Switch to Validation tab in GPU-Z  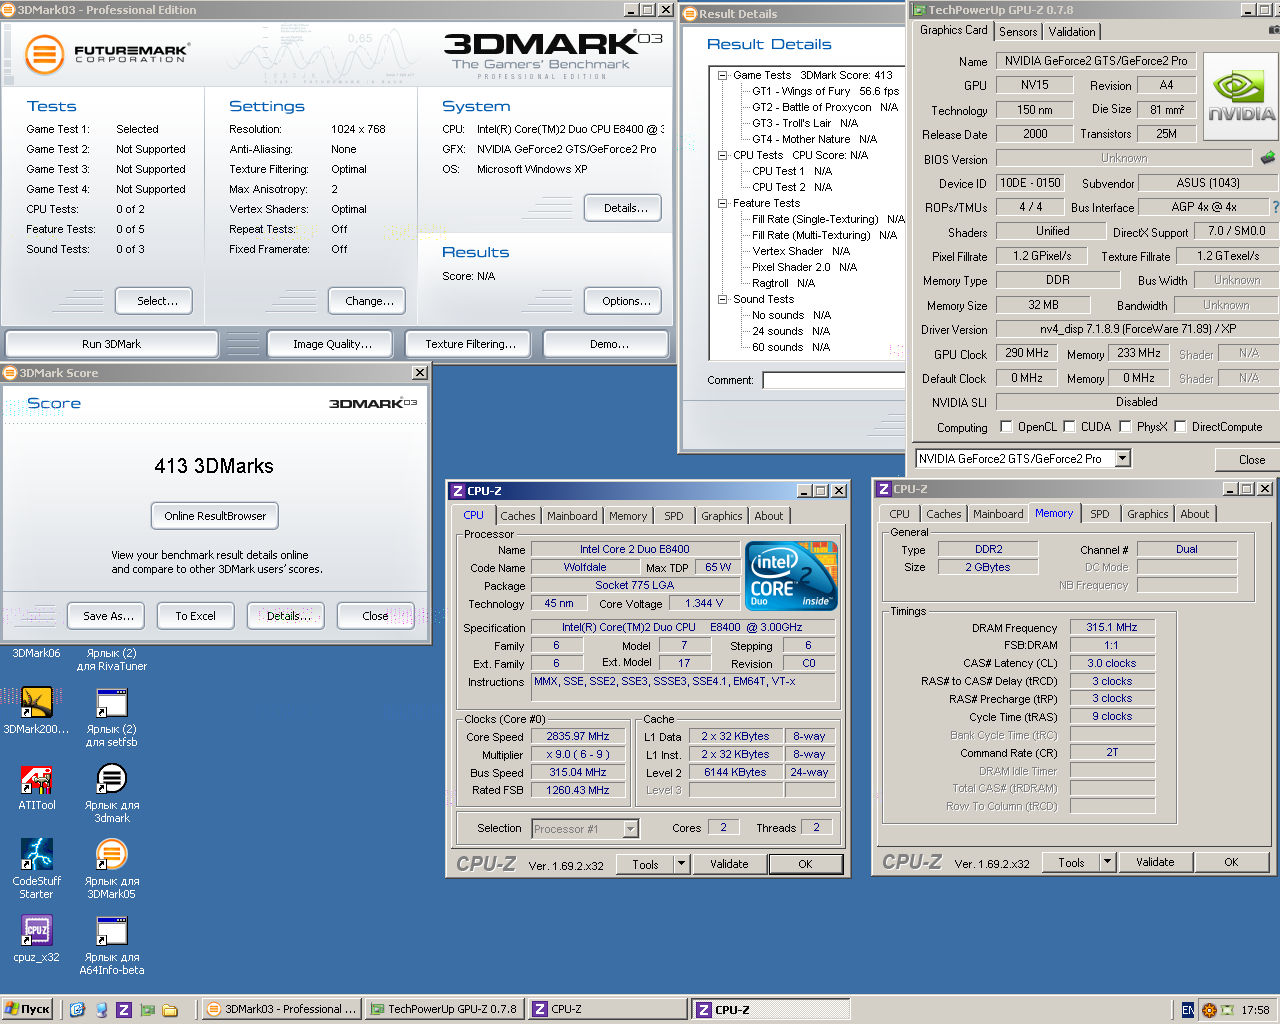(1072, 32)
